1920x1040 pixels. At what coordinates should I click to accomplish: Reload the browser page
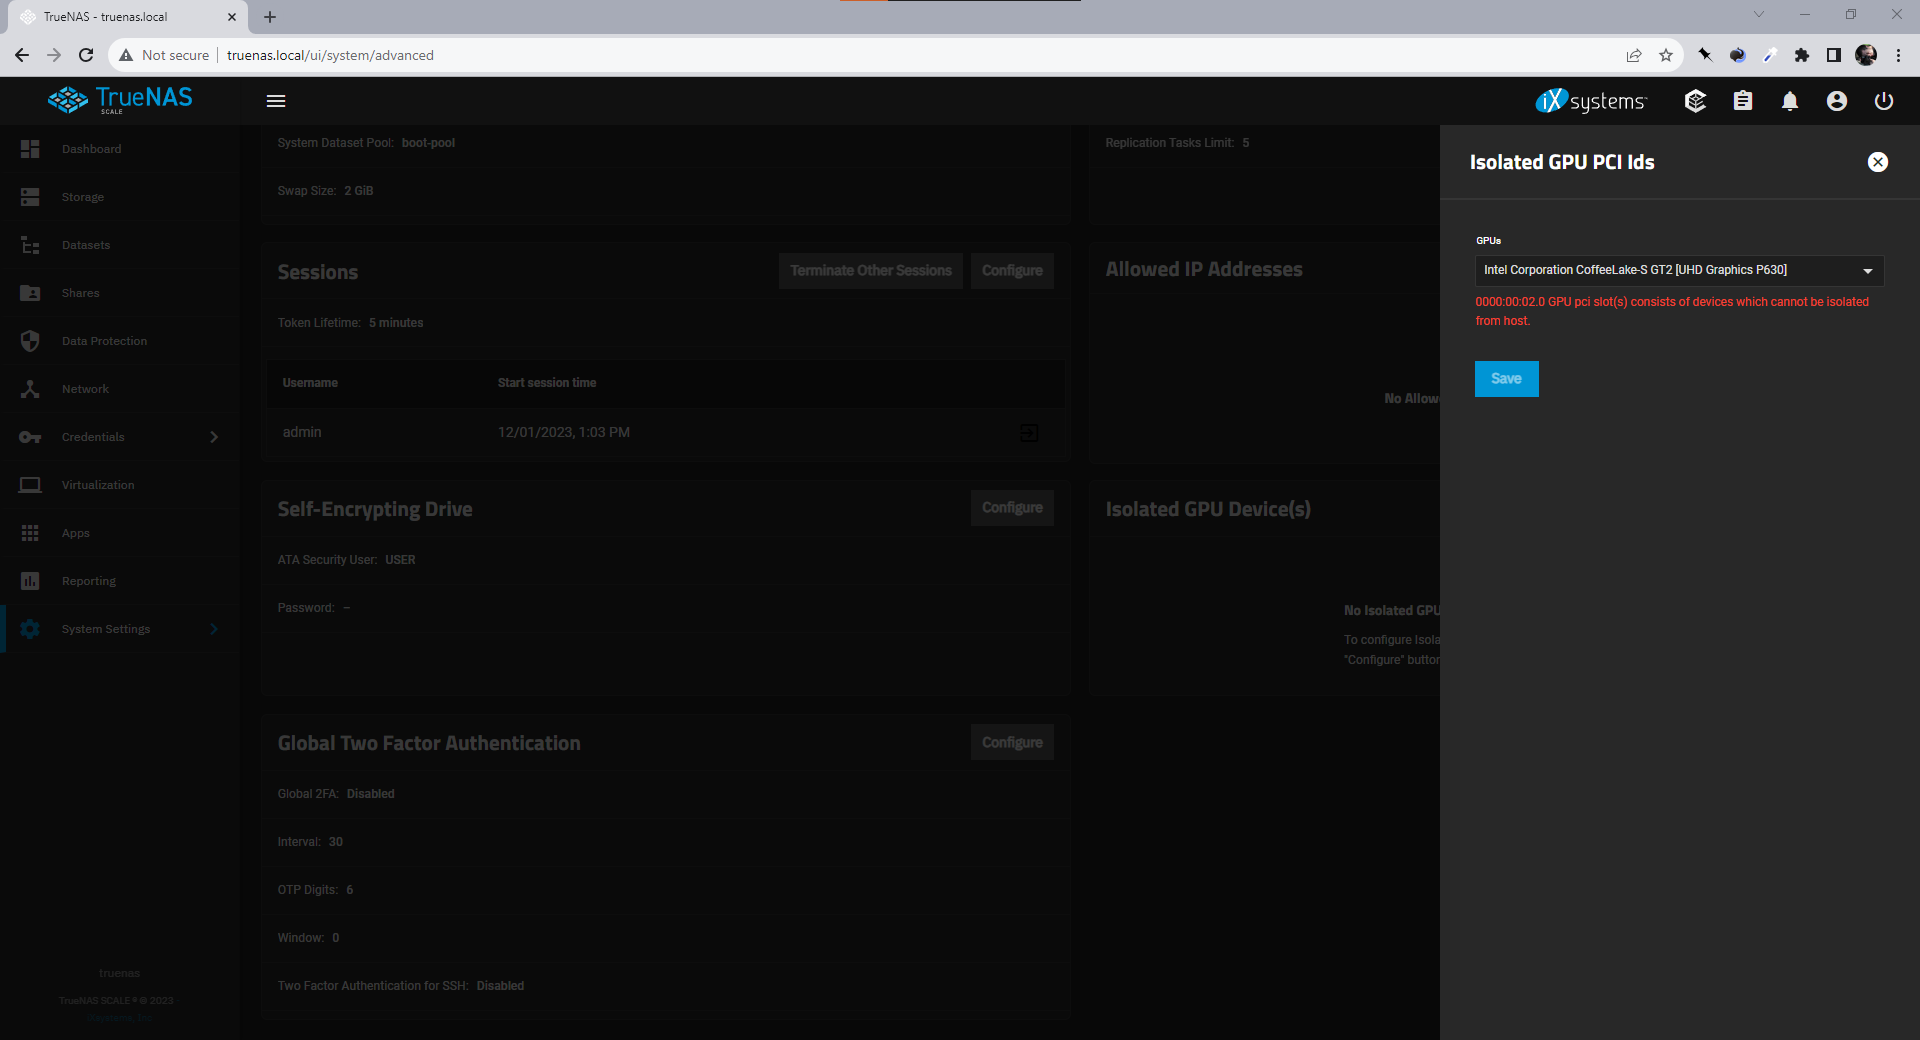[x=86, y=55]
